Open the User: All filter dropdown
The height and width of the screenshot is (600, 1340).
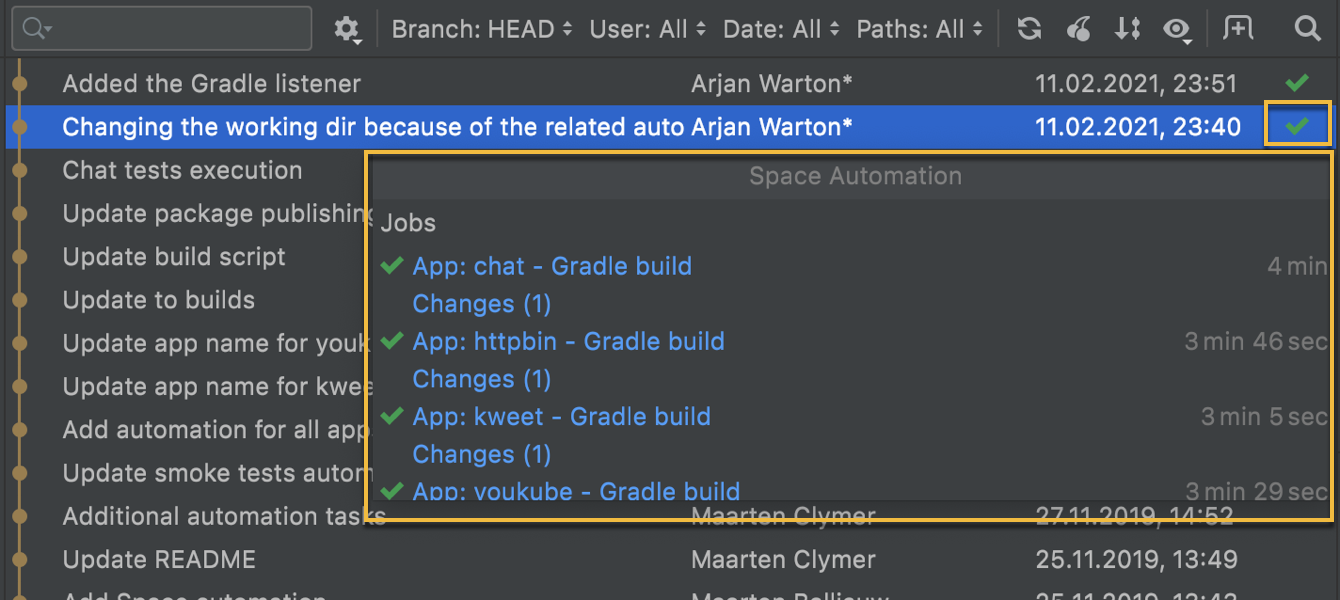[647, 29]
